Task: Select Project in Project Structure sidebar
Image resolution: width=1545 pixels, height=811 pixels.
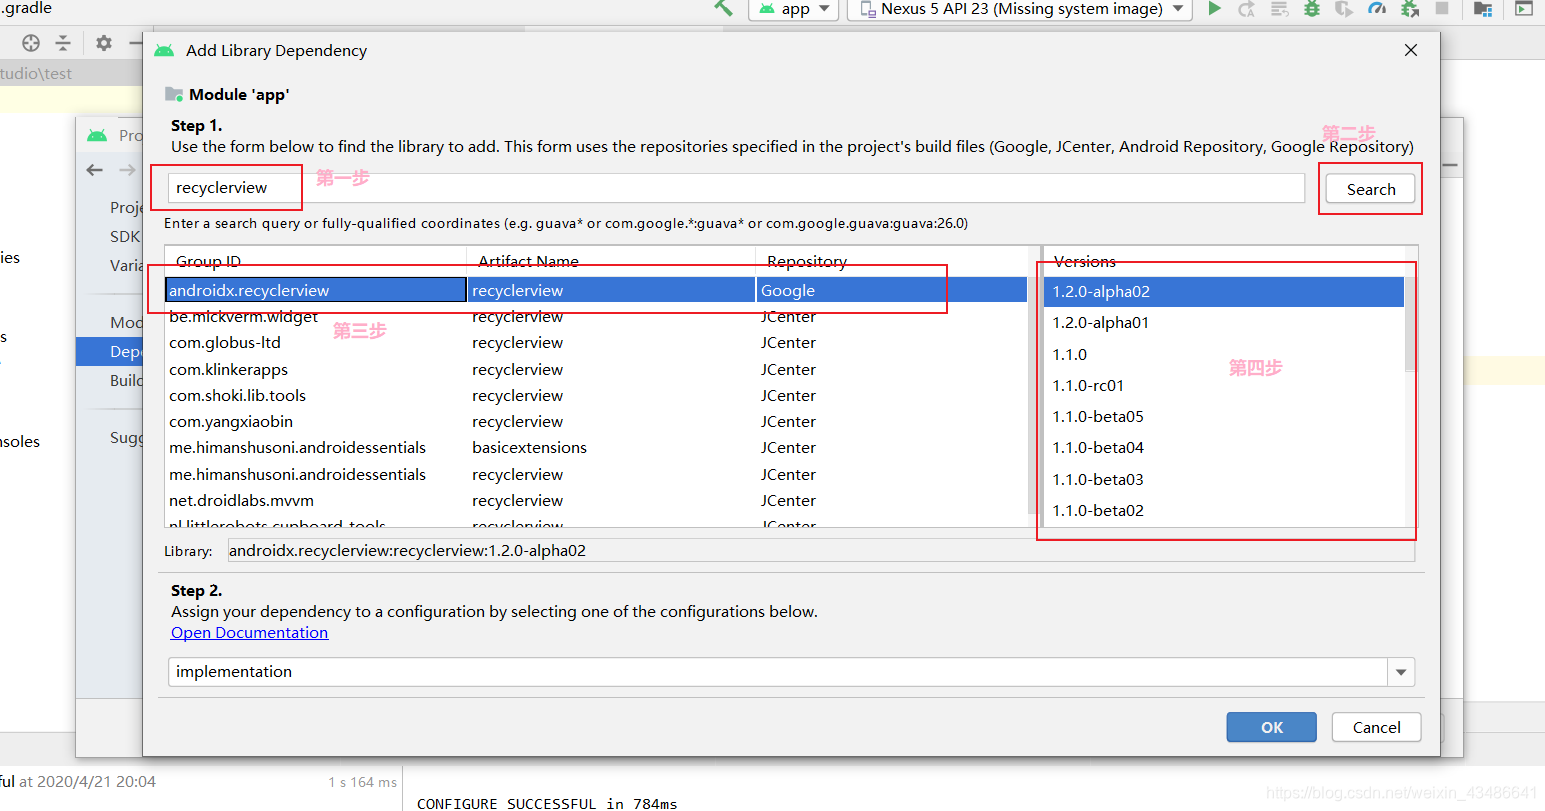Action: (125, 208)
